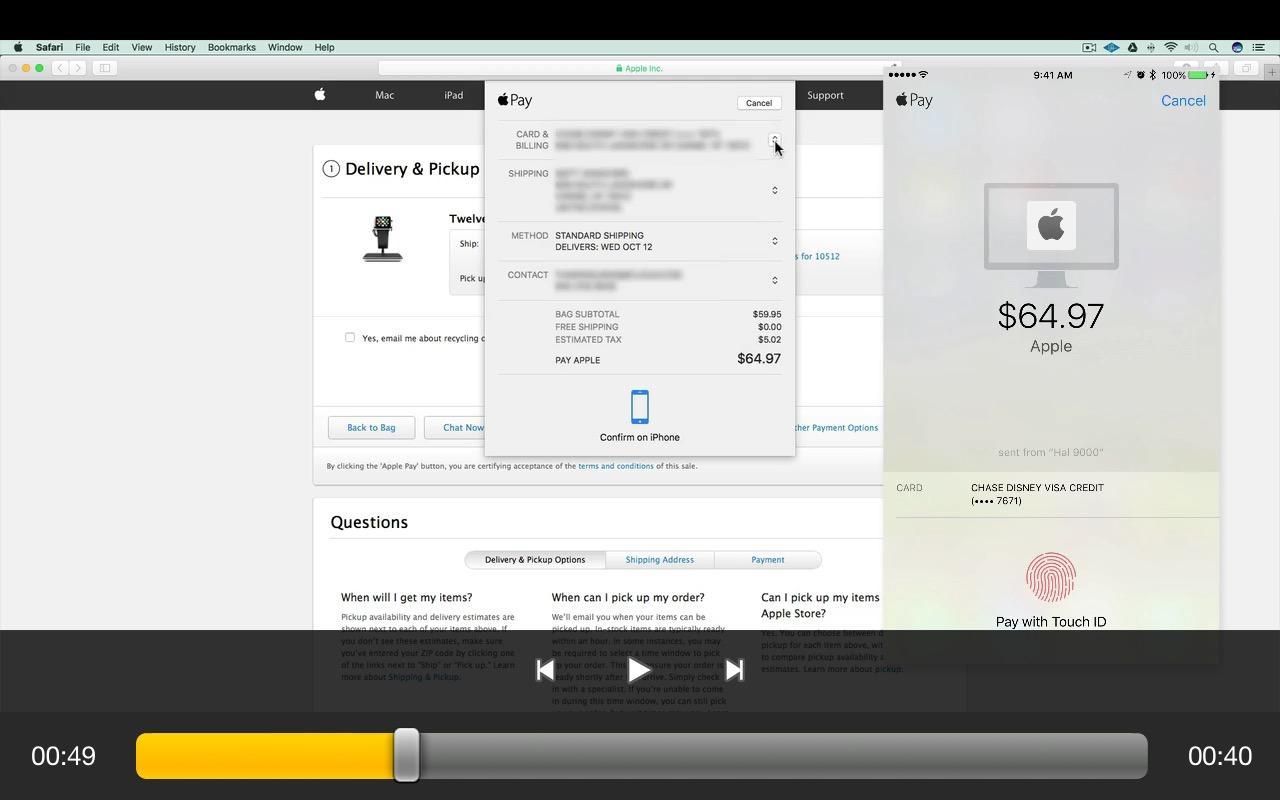Select the Delivery & Pickup Options tab

pyautogui.click(x=535, y=560)
